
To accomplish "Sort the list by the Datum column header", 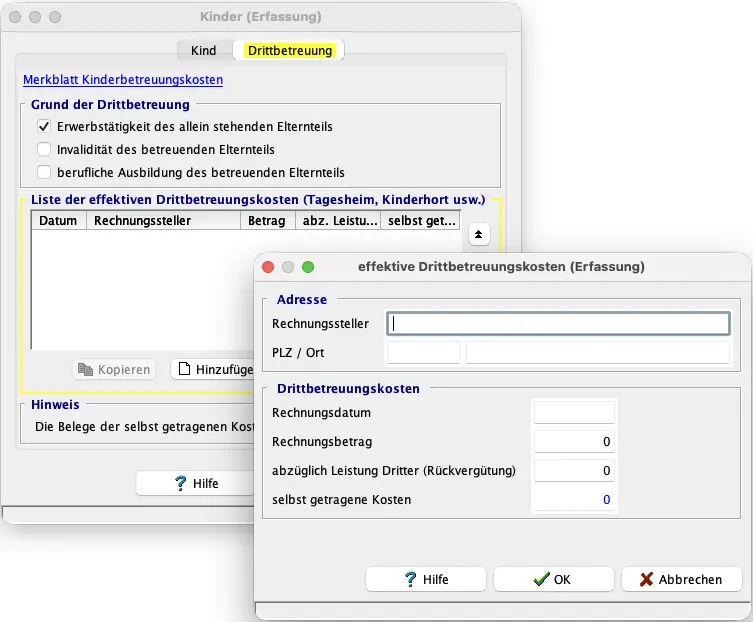I will point(58,221).
